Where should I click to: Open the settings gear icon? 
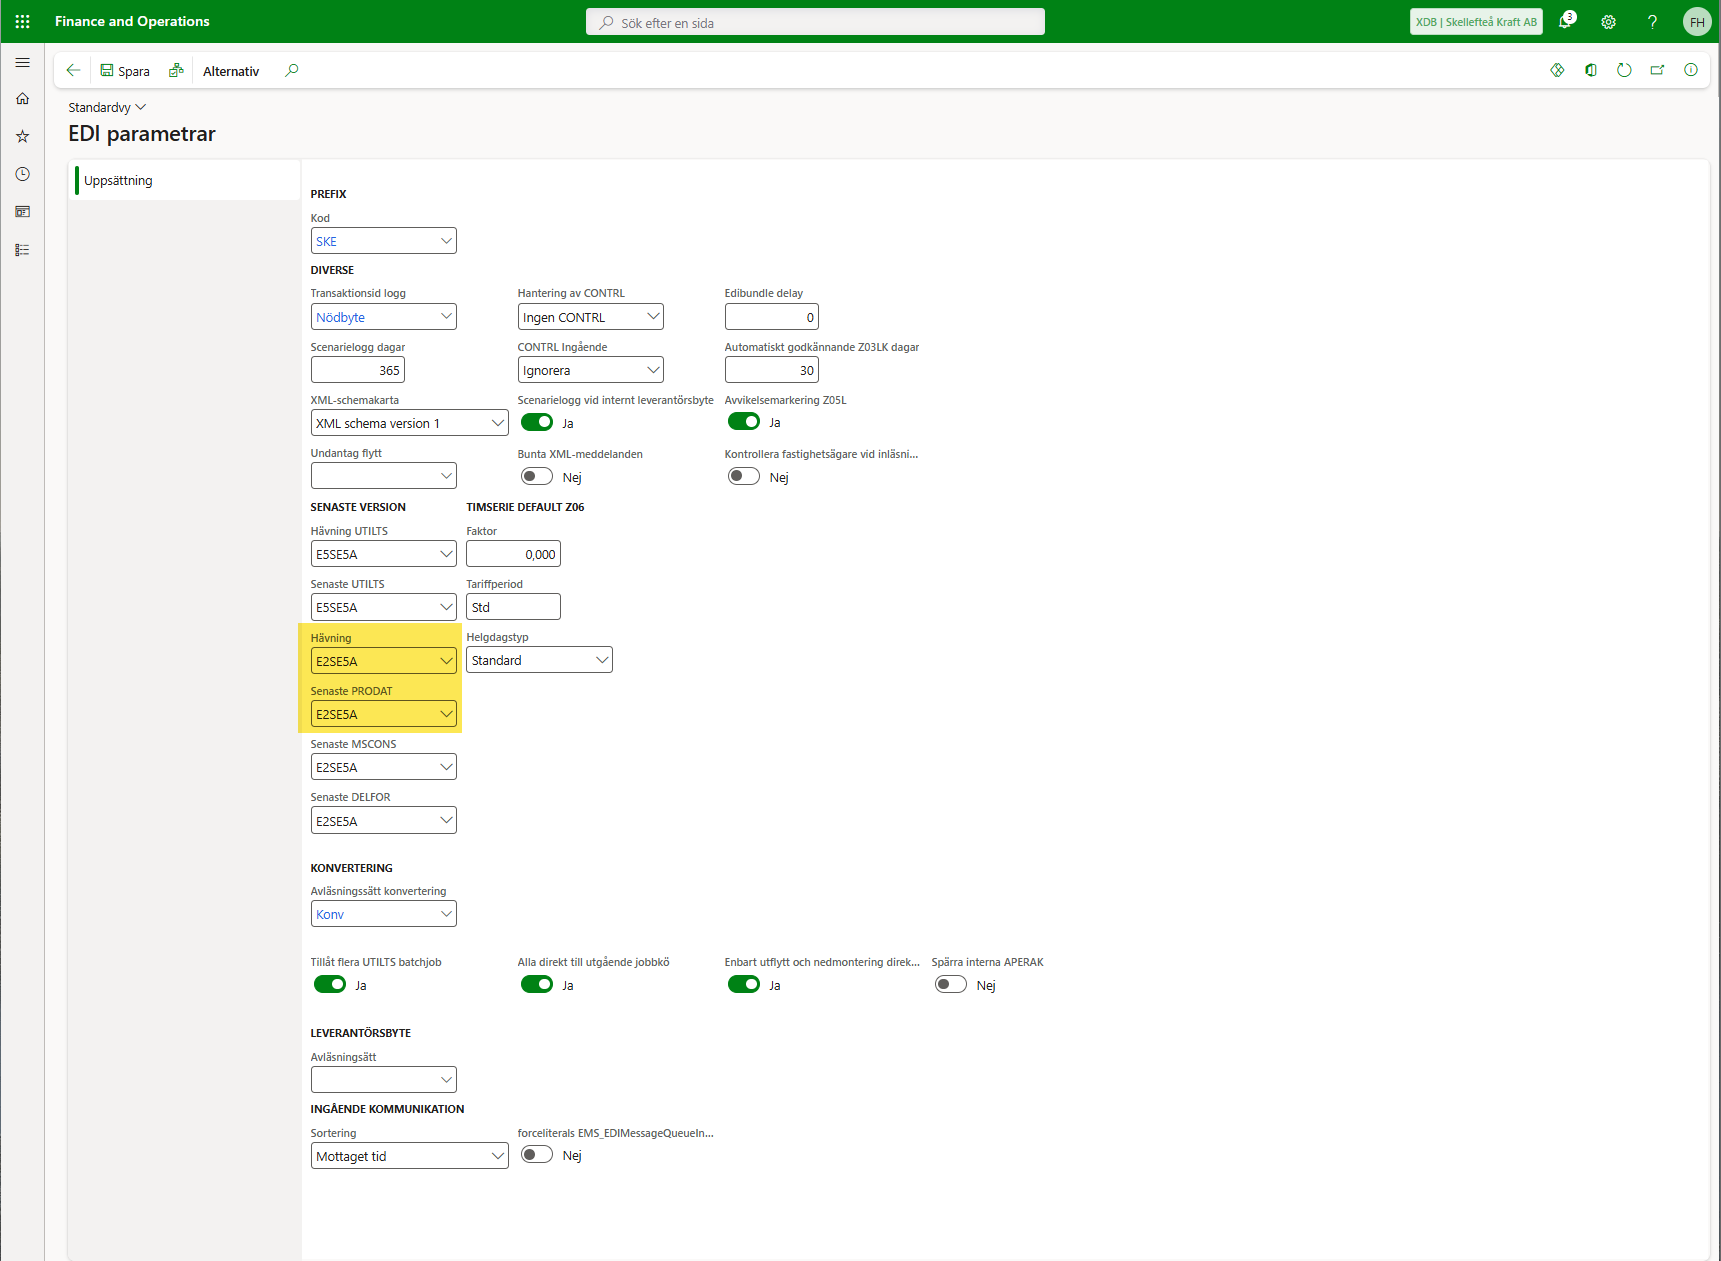[1608, 21]
